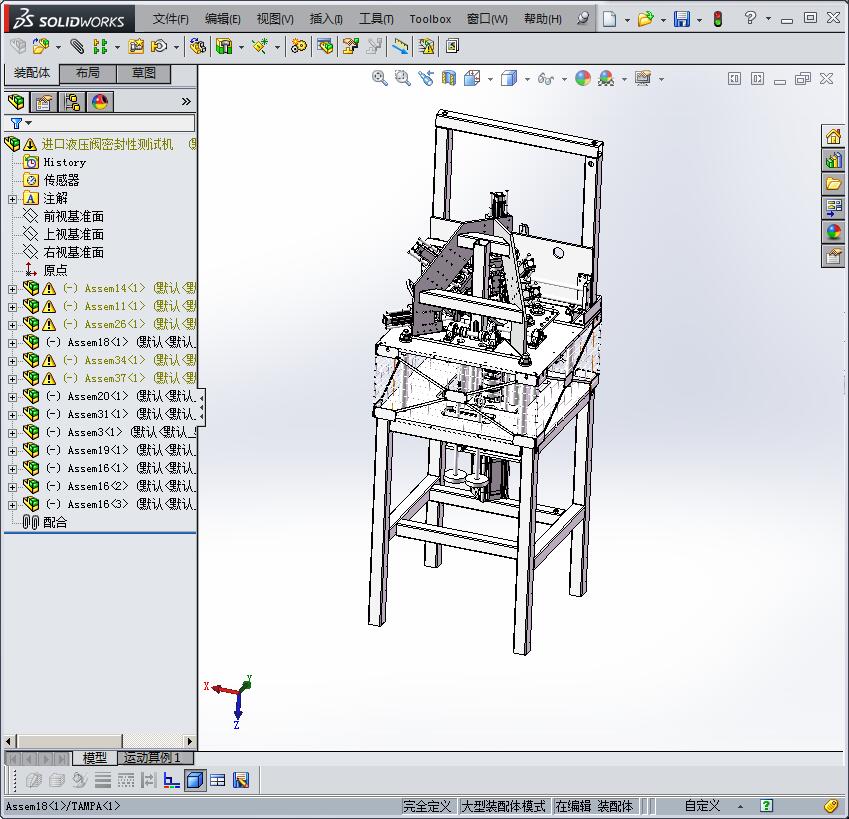Click the Previous View icon

(x=426, y=78)
